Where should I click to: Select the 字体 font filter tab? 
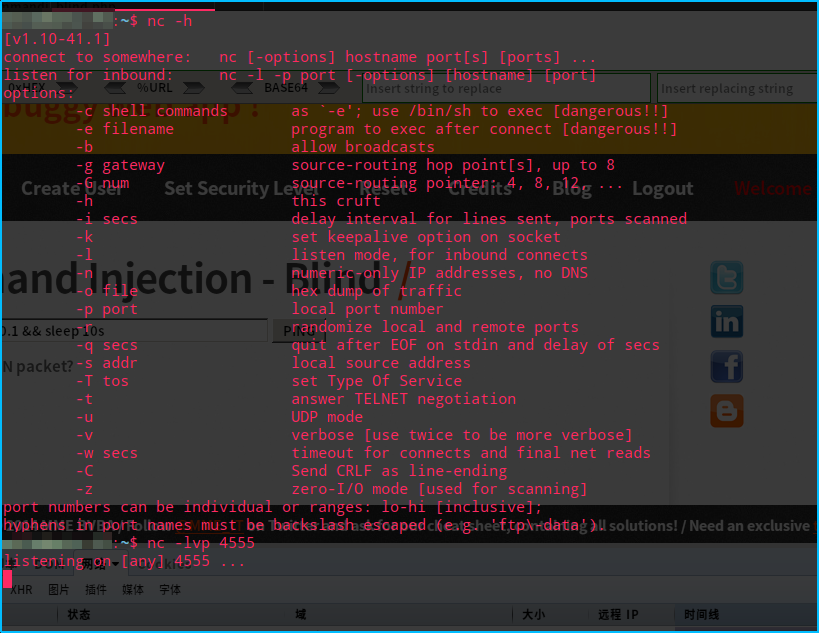(169, 589)
